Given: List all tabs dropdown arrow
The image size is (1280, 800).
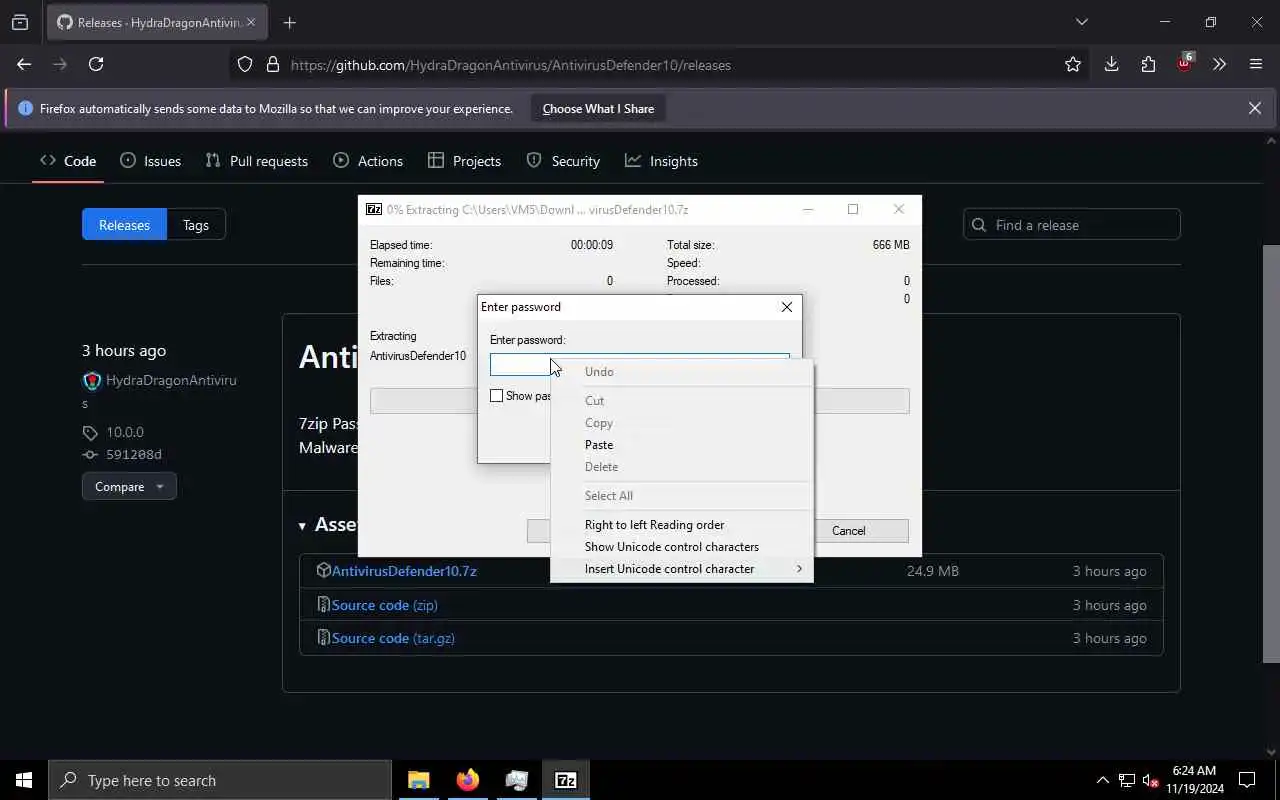Looking at the screenshot, I should coord(1081,22).
